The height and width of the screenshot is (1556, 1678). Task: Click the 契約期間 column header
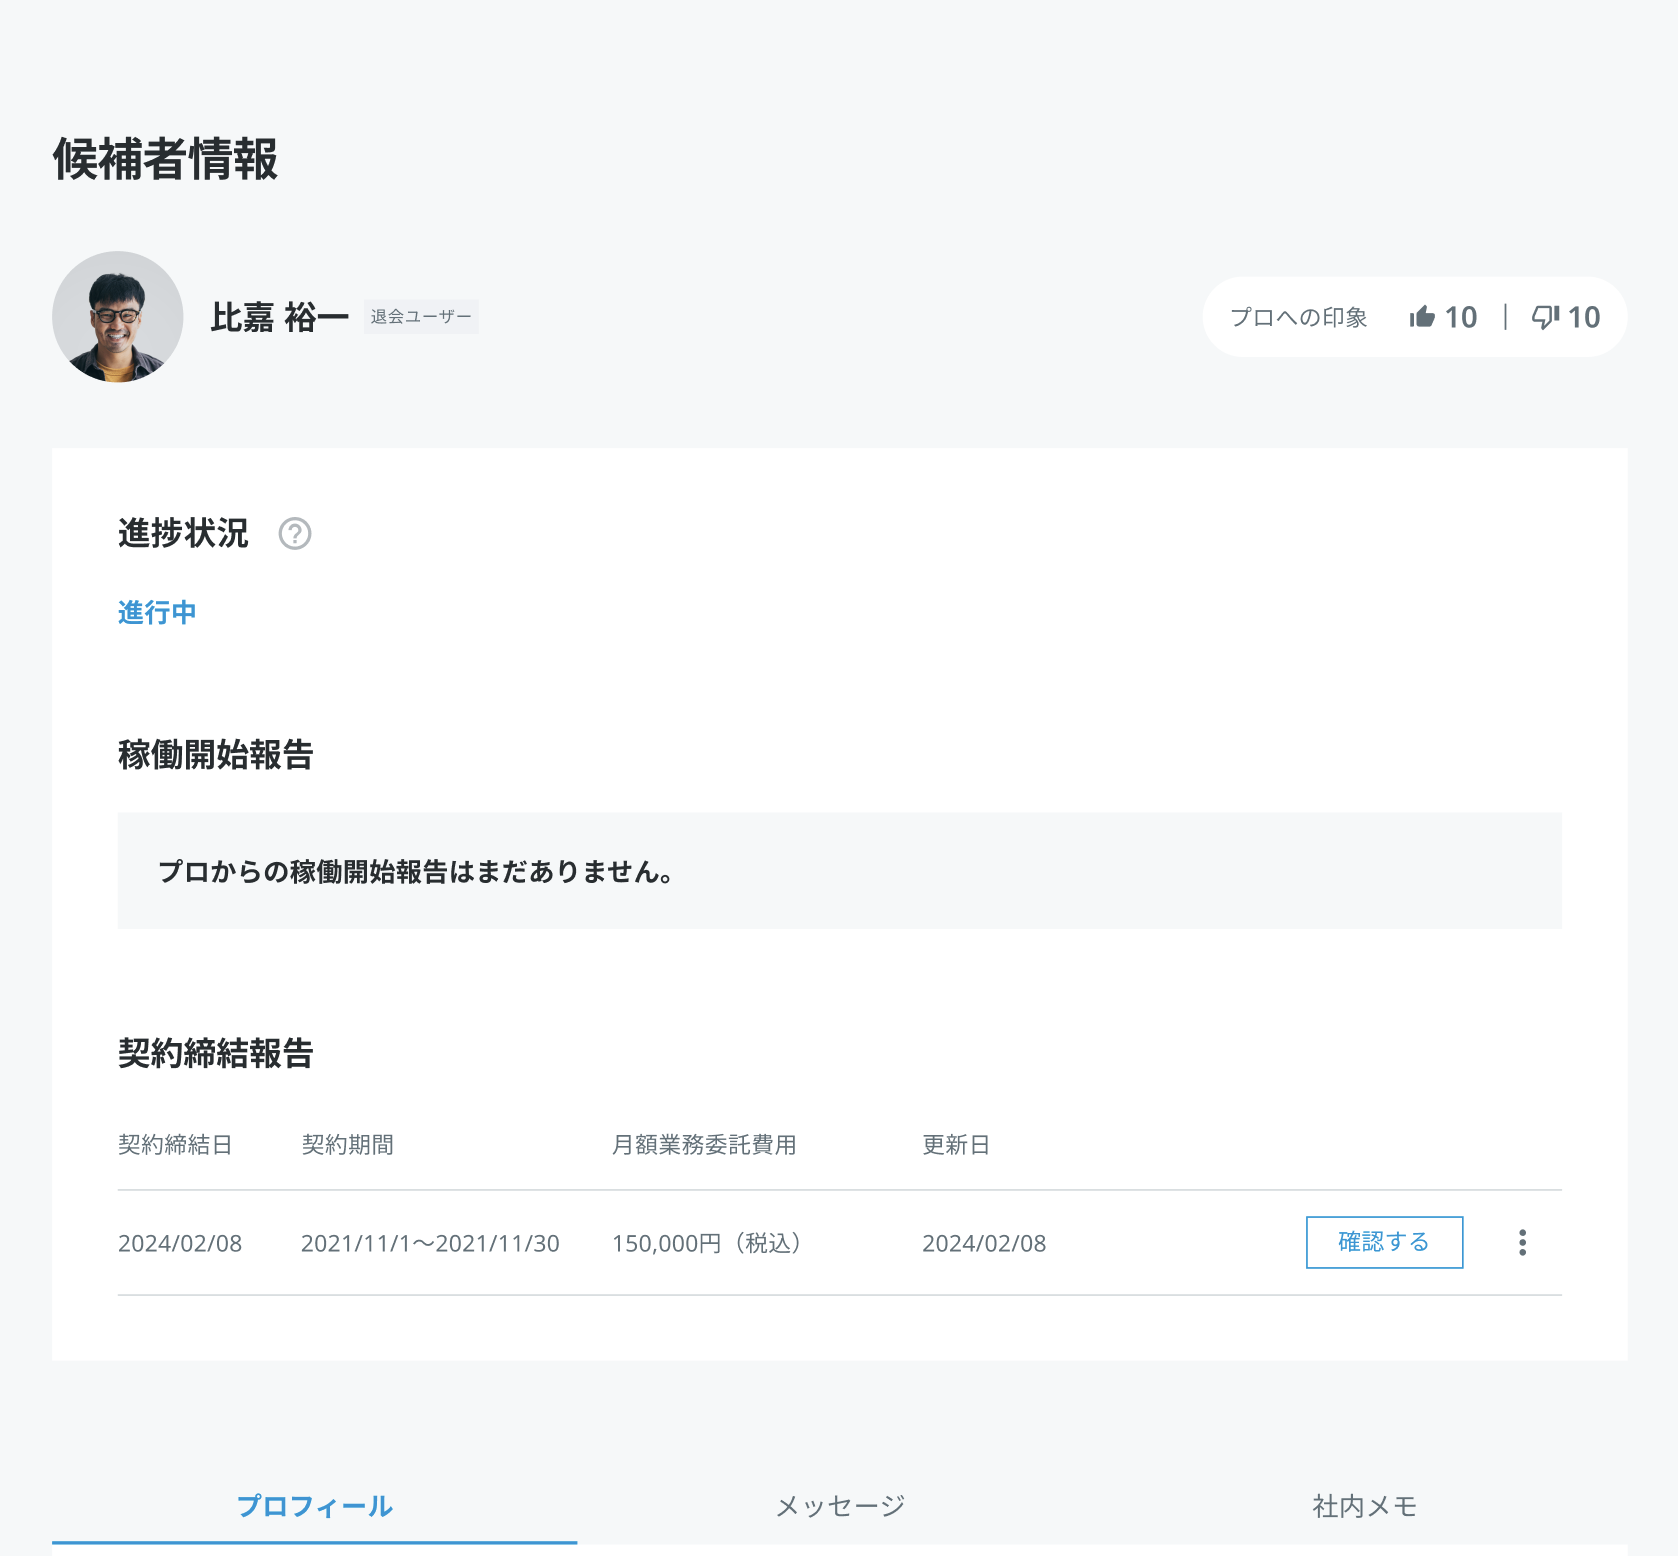coord(347,1145)
